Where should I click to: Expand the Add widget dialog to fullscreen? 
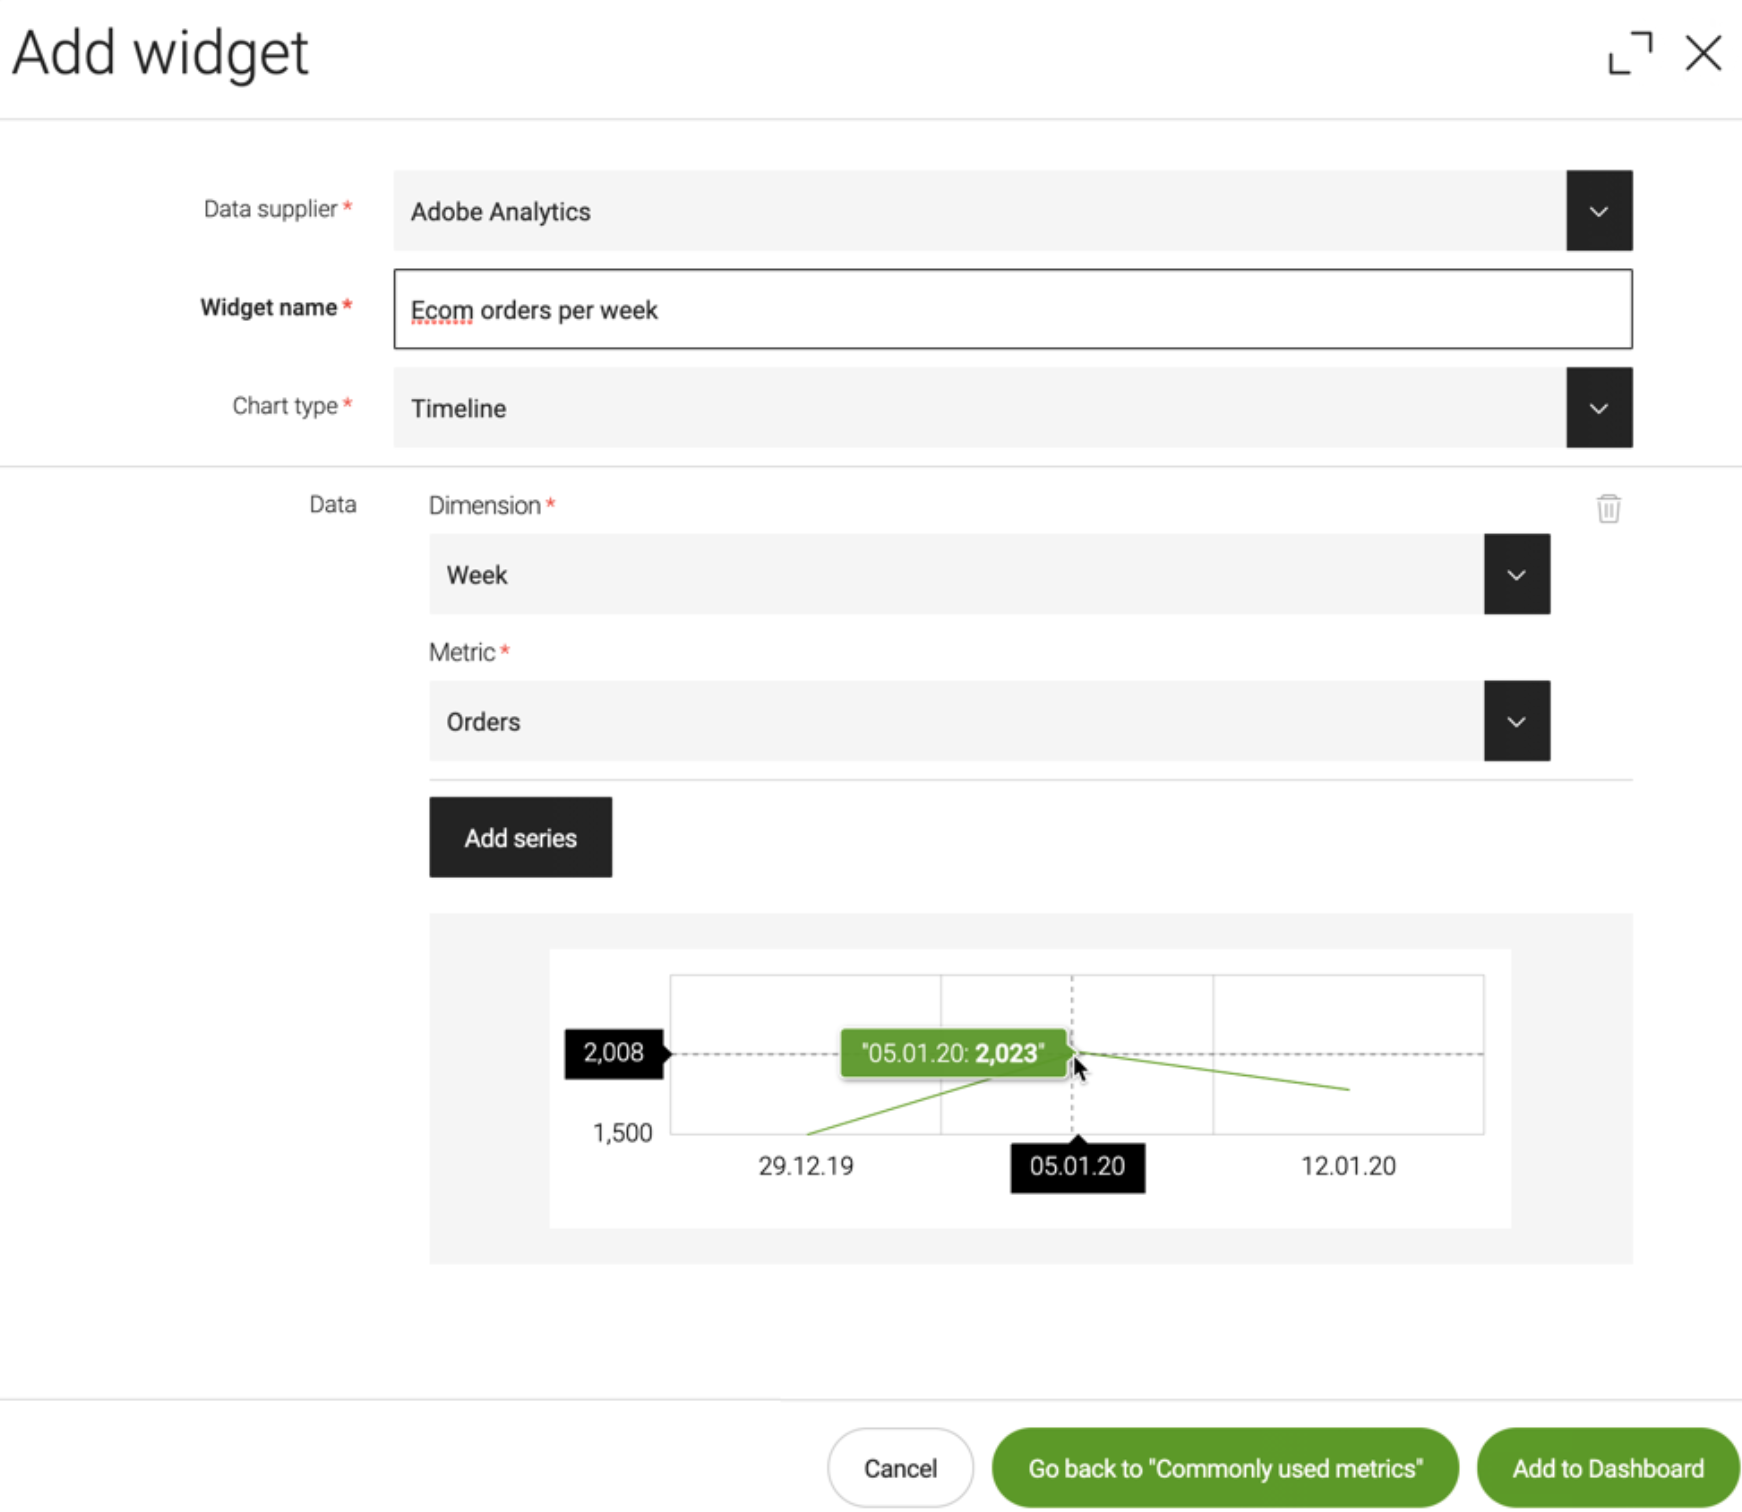(1630, 53)
